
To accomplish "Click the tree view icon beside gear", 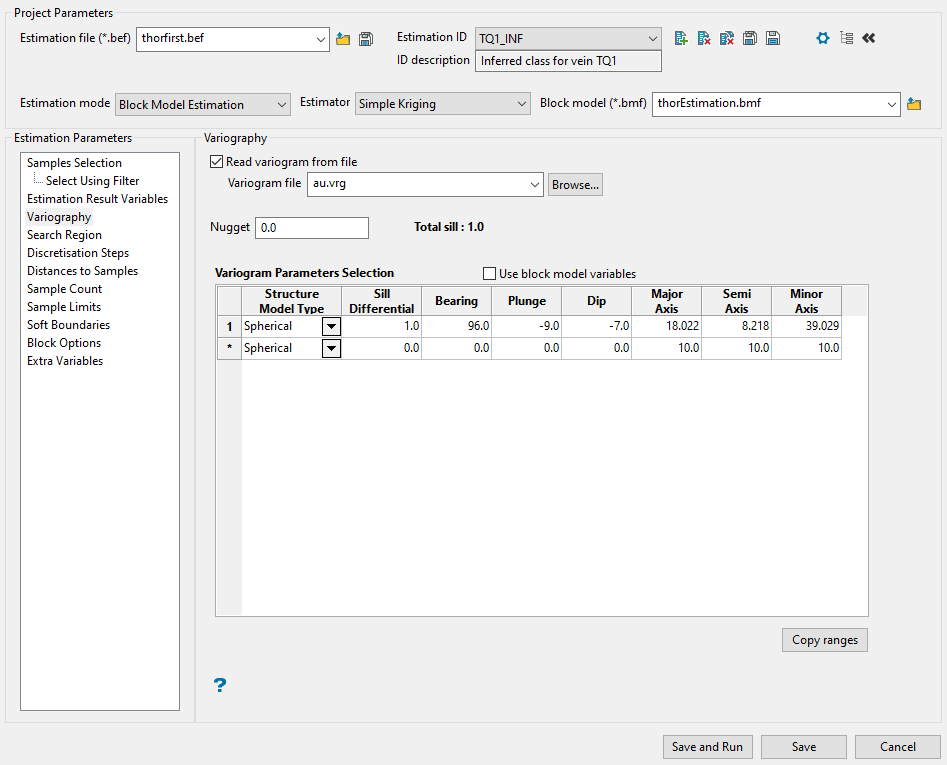I will [x=846, y=38].
